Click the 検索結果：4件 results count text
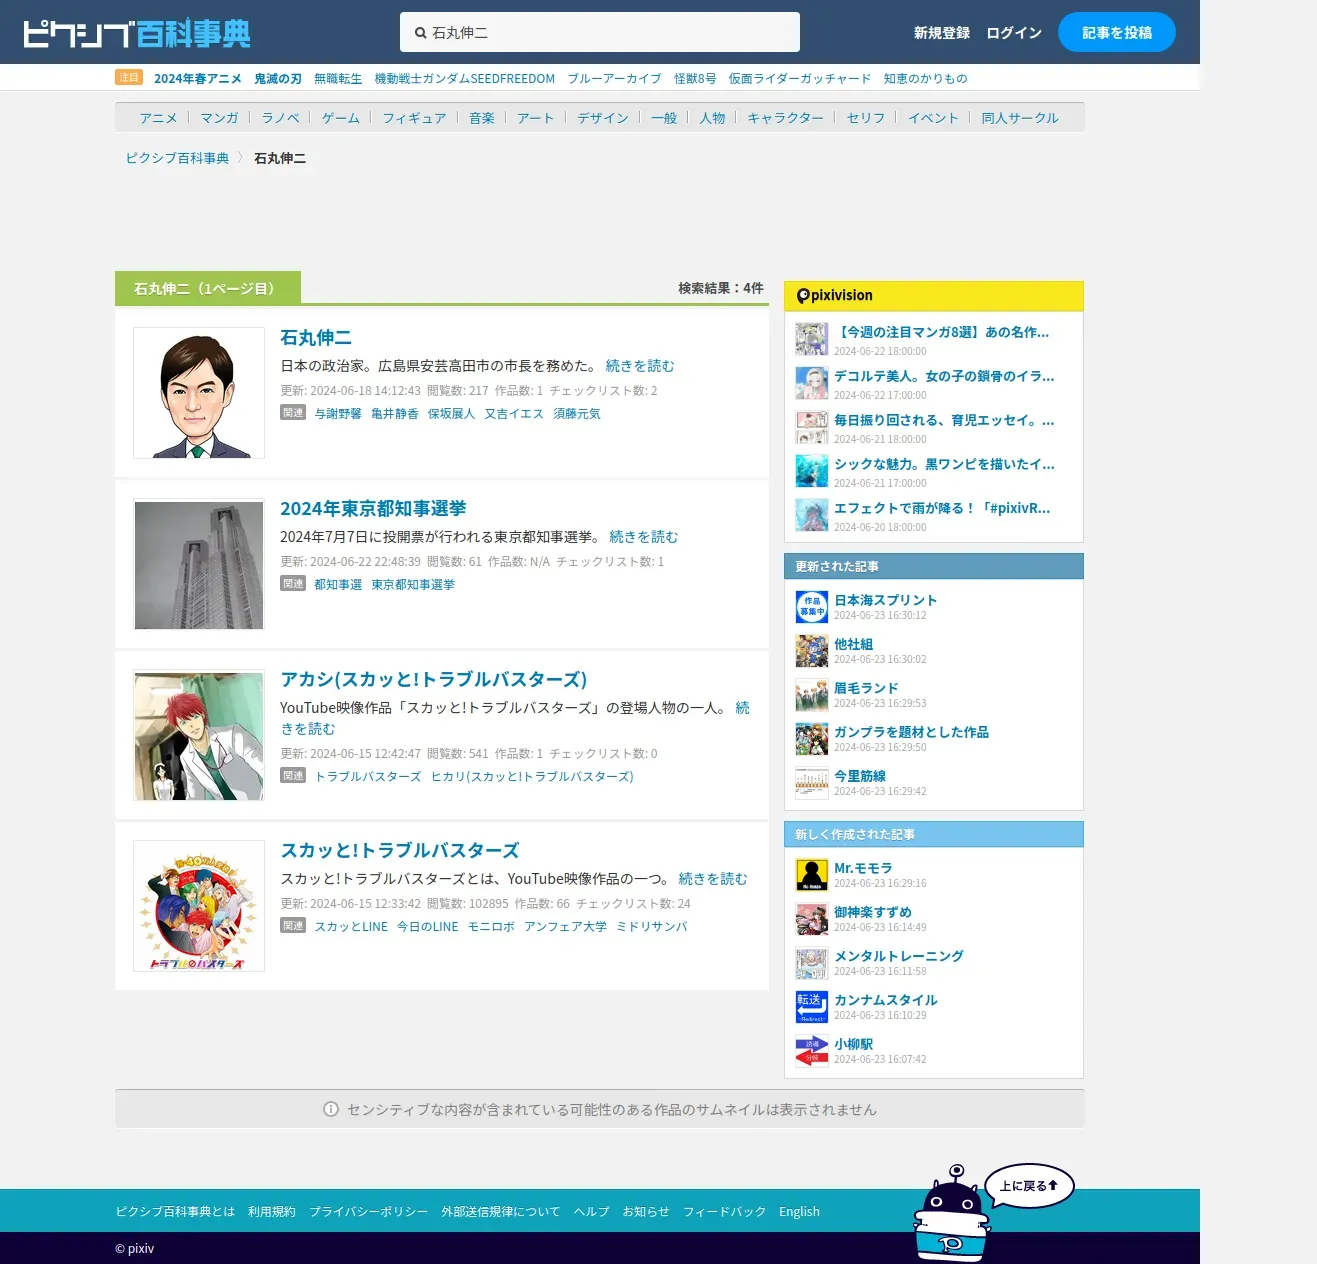 (721, 288)
